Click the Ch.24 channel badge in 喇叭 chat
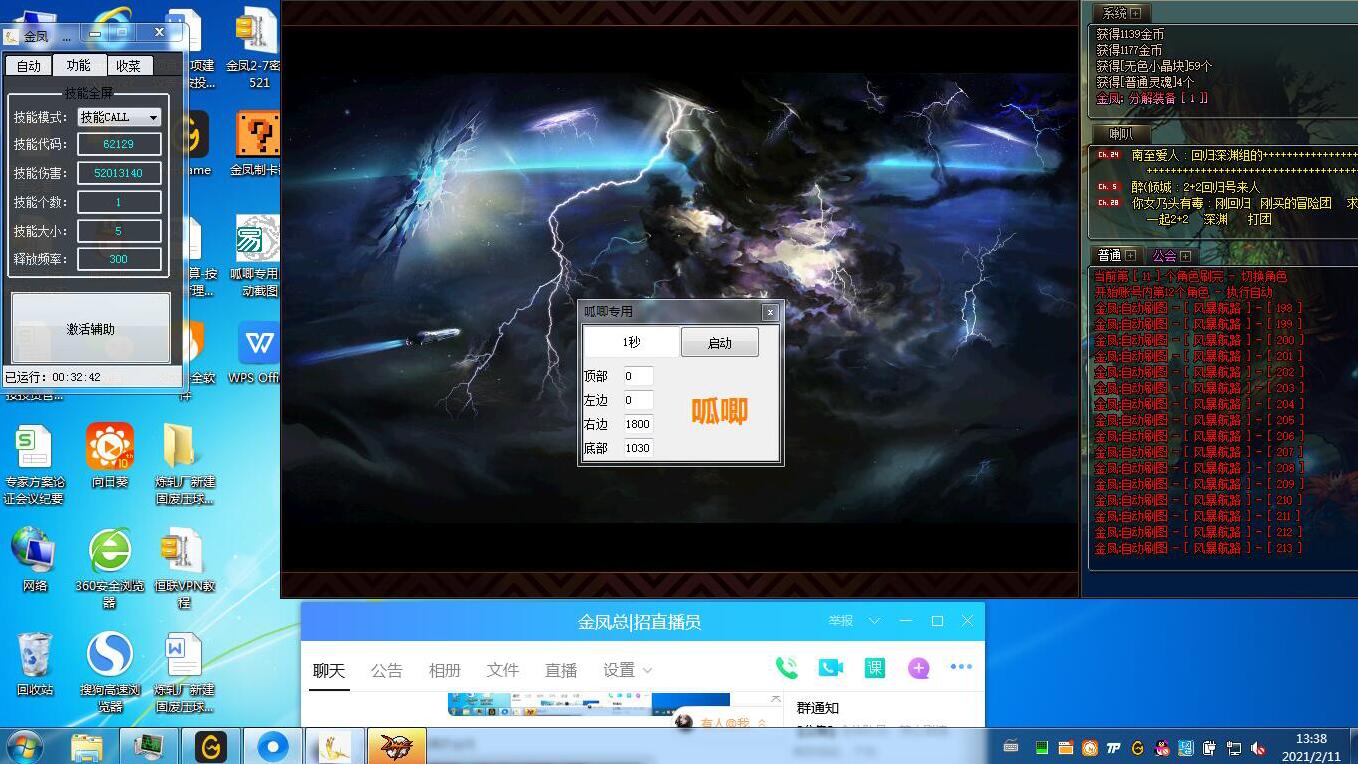1358x764 pixels. click(1108, 155)
